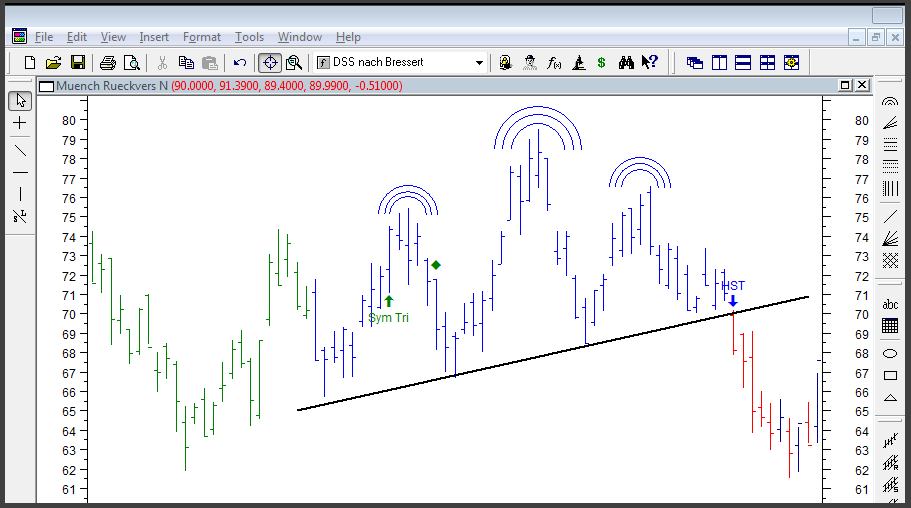Open Indicator Builder f(x) icon

(554, 63)
